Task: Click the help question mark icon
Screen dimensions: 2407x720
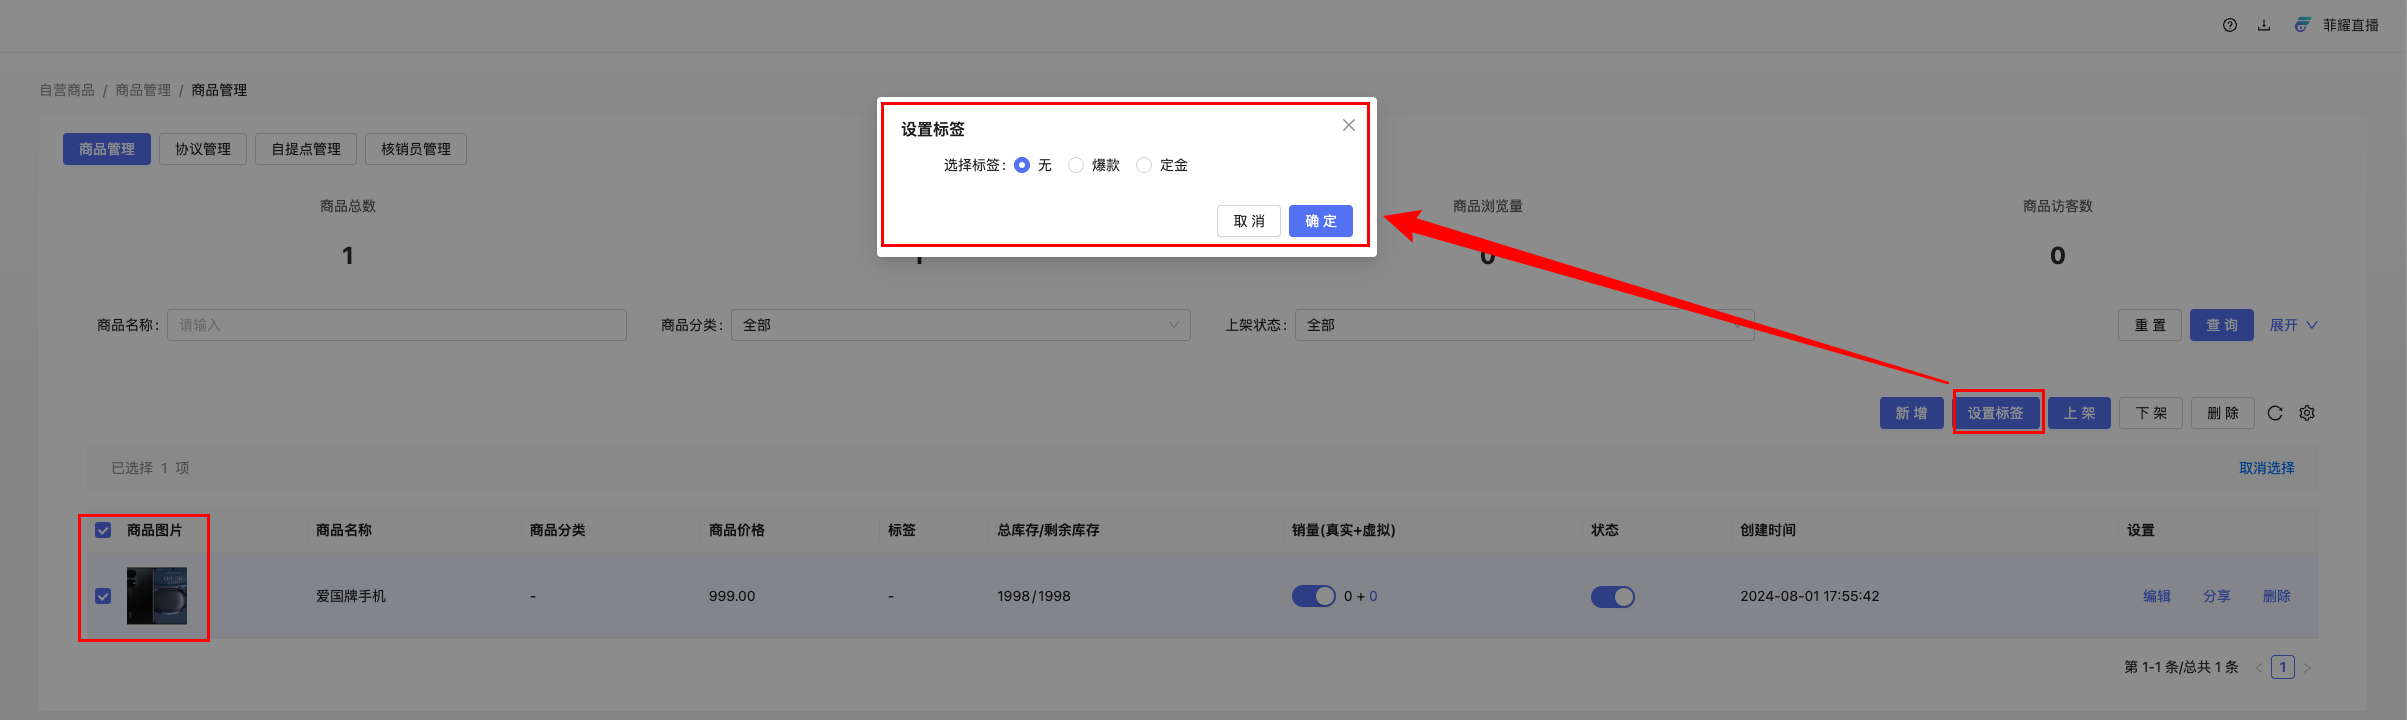Action: pyautogui.click(x=2230, y=25)
